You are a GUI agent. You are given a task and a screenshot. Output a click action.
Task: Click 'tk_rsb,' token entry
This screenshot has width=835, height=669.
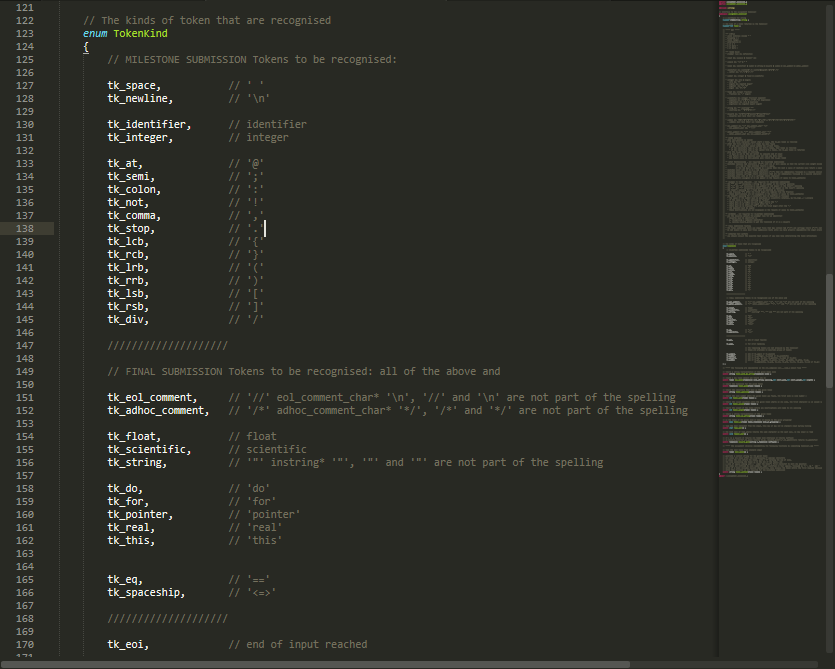click(x=128, y=306)
